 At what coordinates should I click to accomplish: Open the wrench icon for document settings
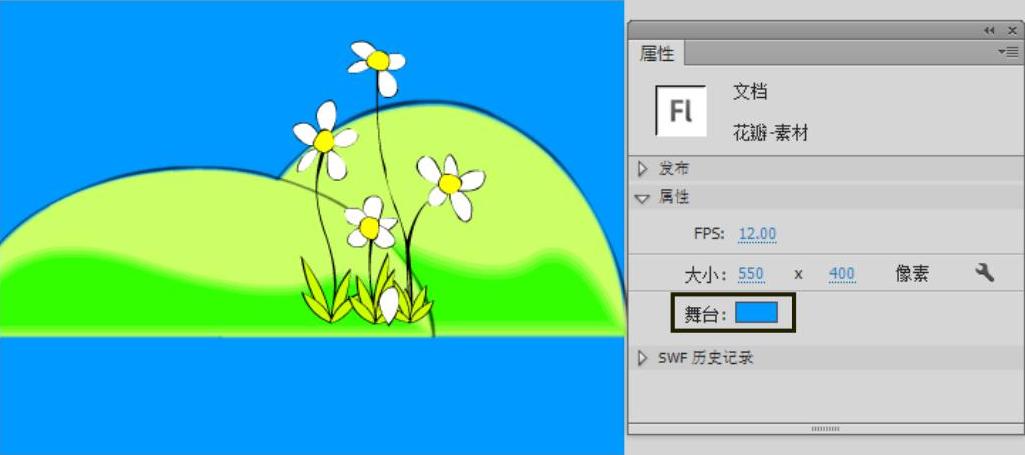[984, 272]
